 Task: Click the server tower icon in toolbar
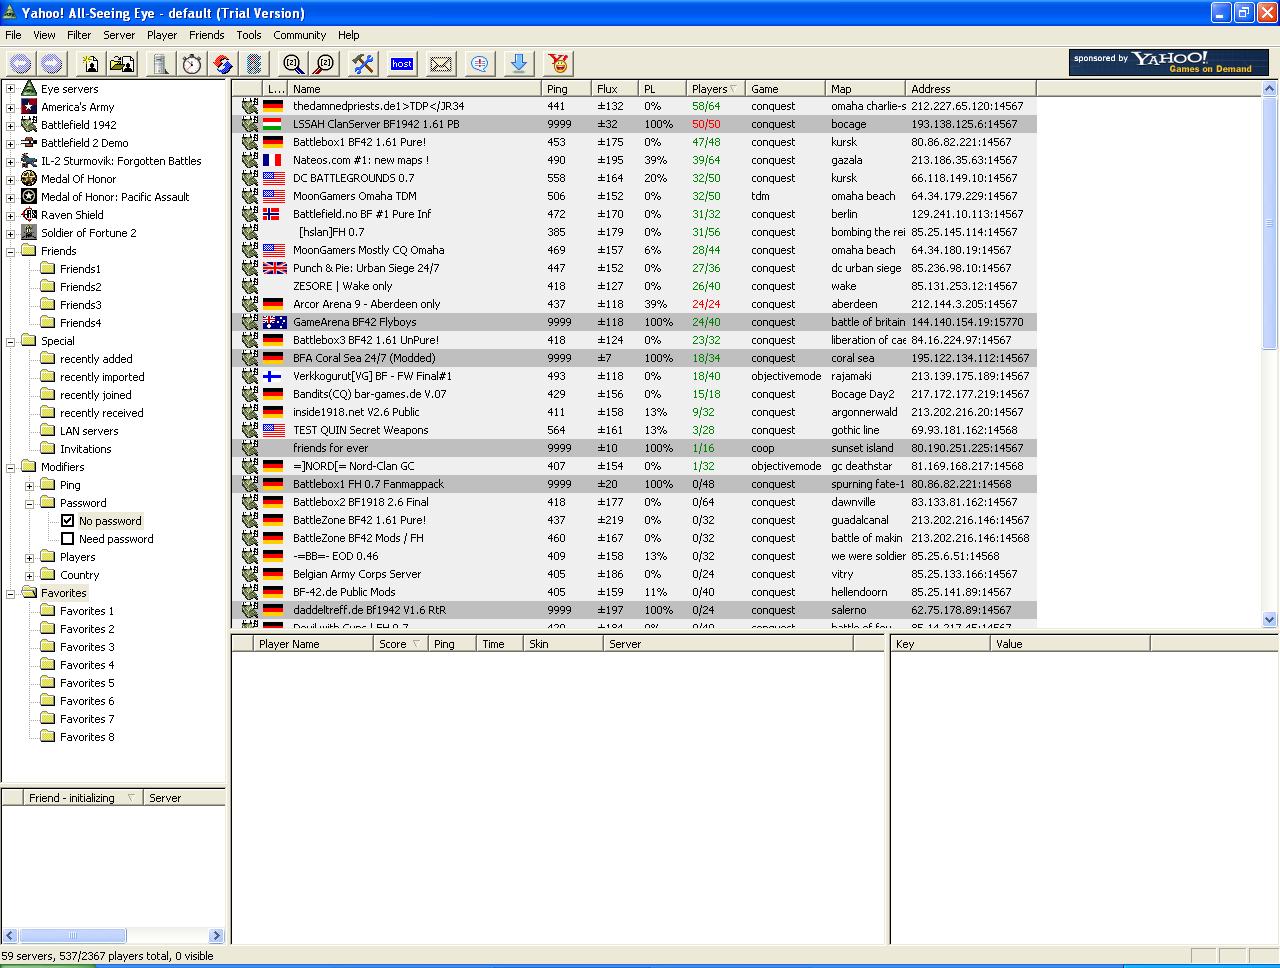(x=160, y=64)
